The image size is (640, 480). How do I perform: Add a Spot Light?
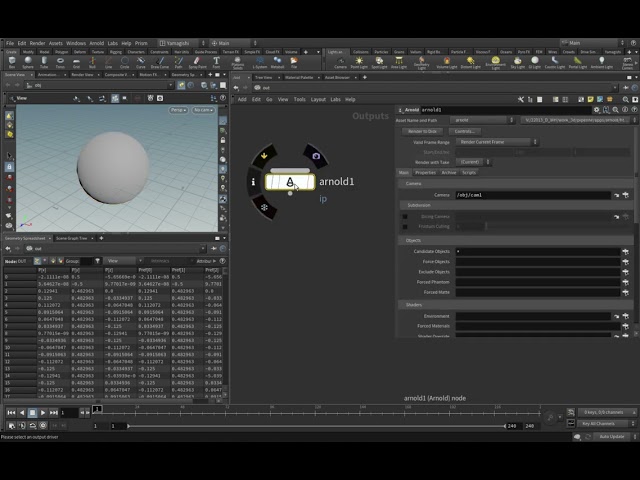point(379,62)
